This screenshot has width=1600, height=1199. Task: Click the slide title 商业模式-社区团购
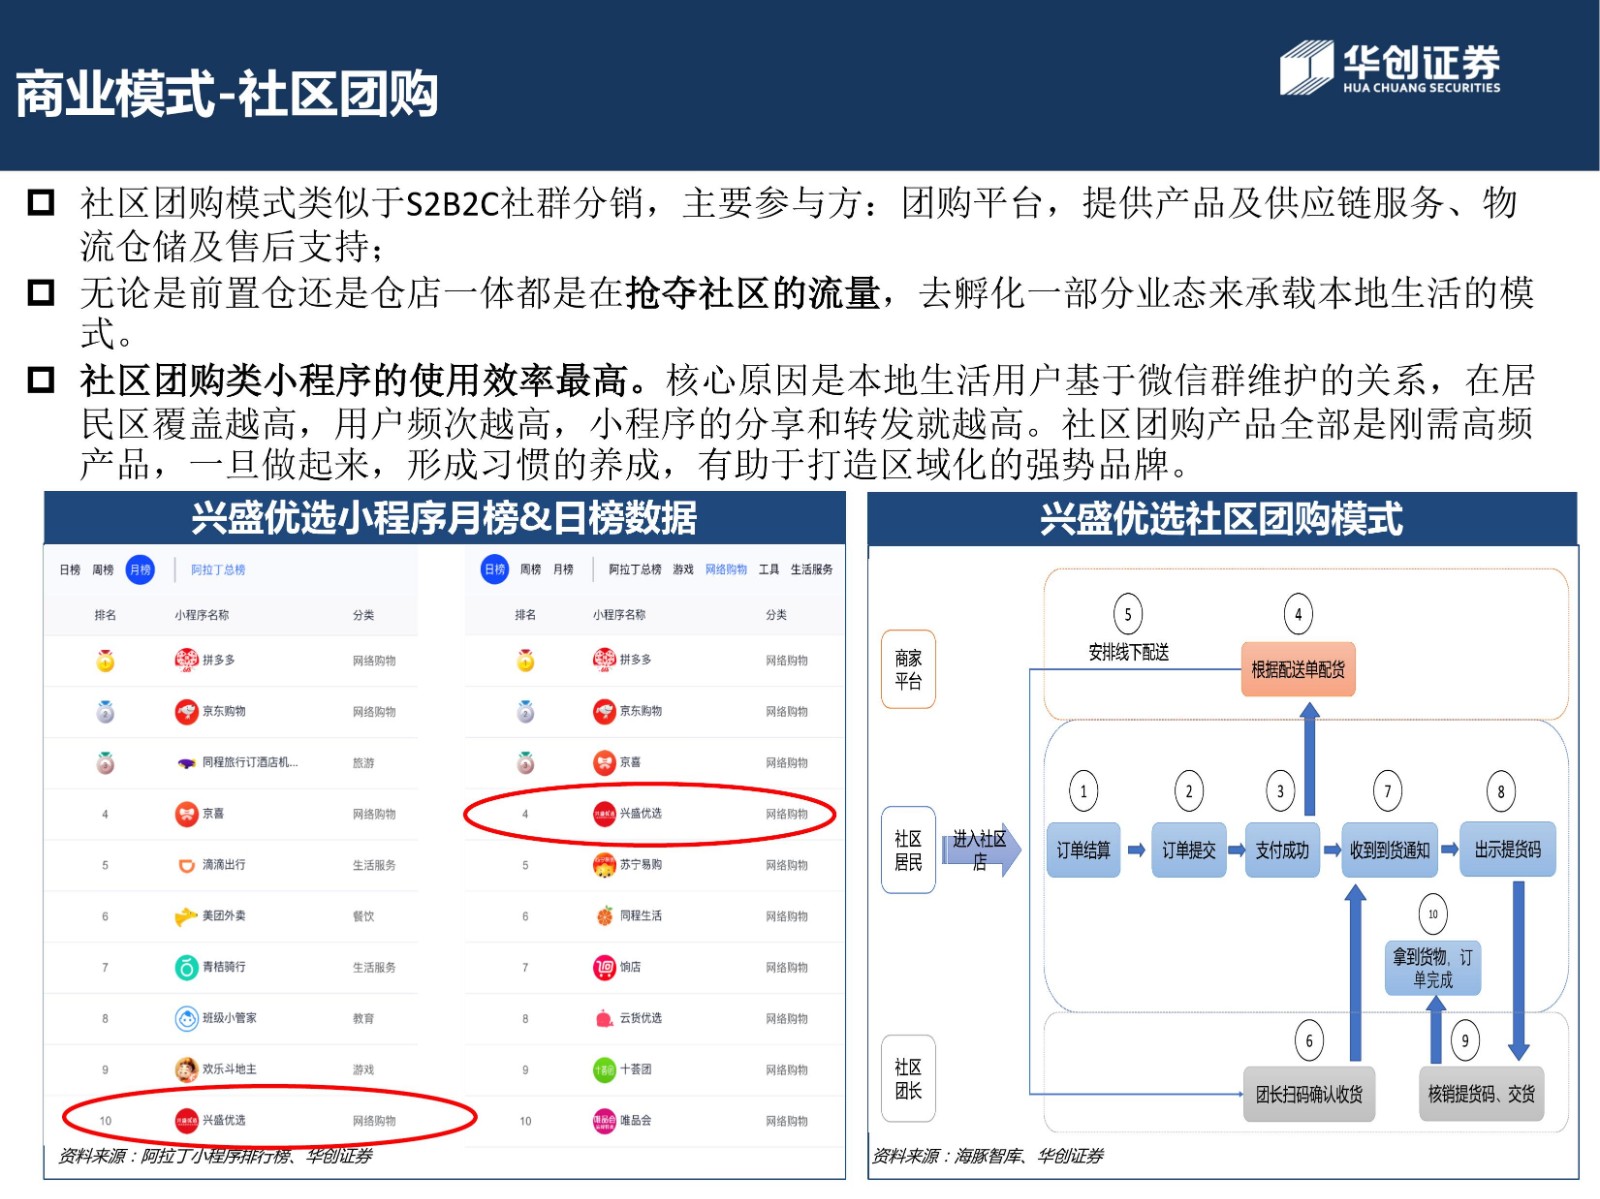tap(227, 94)
